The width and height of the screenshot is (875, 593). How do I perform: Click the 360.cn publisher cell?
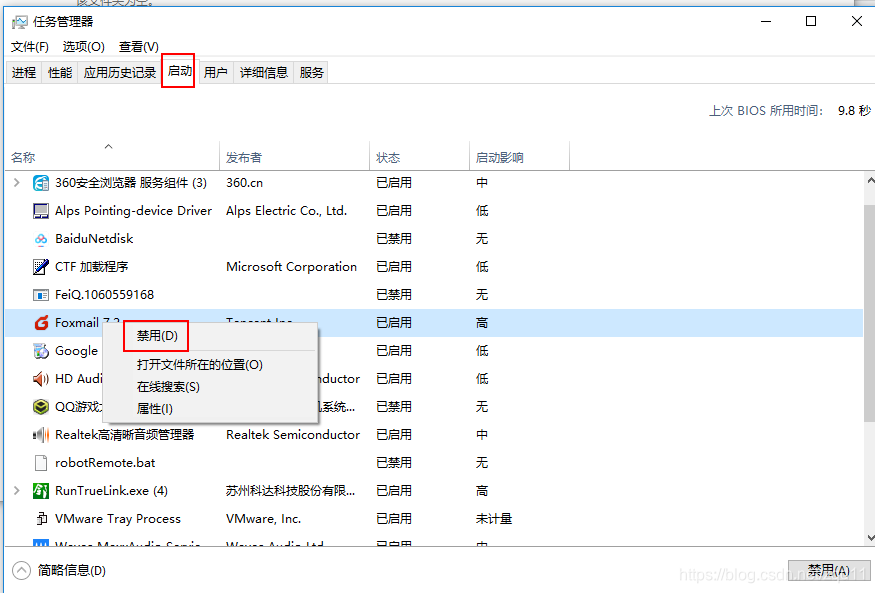click(x=244, y=183)
